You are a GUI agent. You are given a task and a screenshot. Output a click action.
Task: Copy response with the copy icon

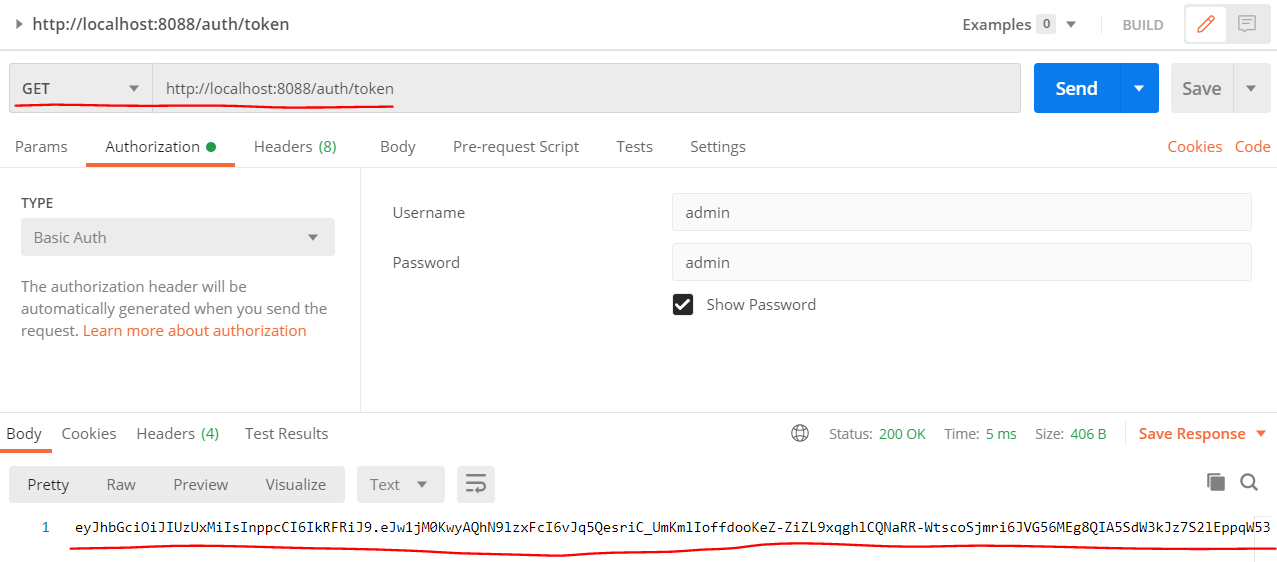click(x=1216, y=482)
